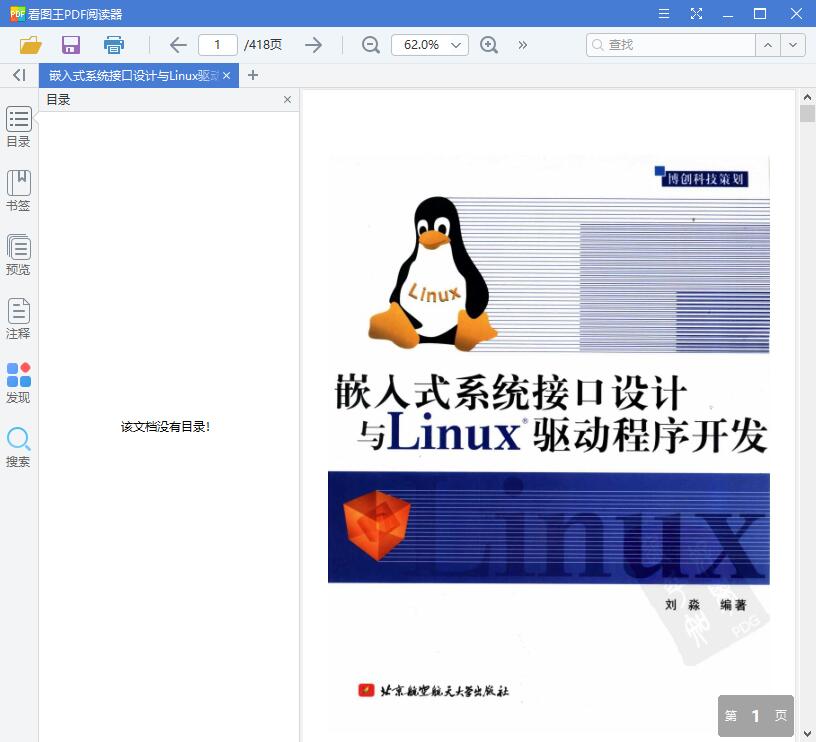Open the 书签 bookmarks panel
This screenshot has width=816, height=742.
coord(19,191)
